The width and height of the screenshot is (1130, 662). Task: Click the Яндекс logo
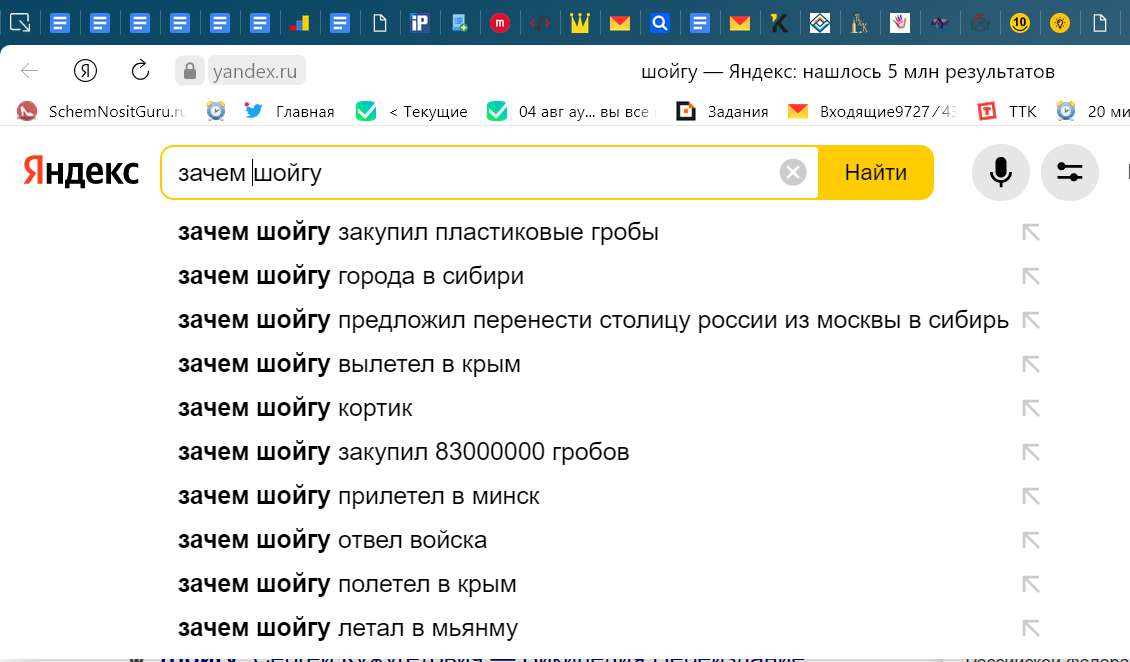pos(81,171)
